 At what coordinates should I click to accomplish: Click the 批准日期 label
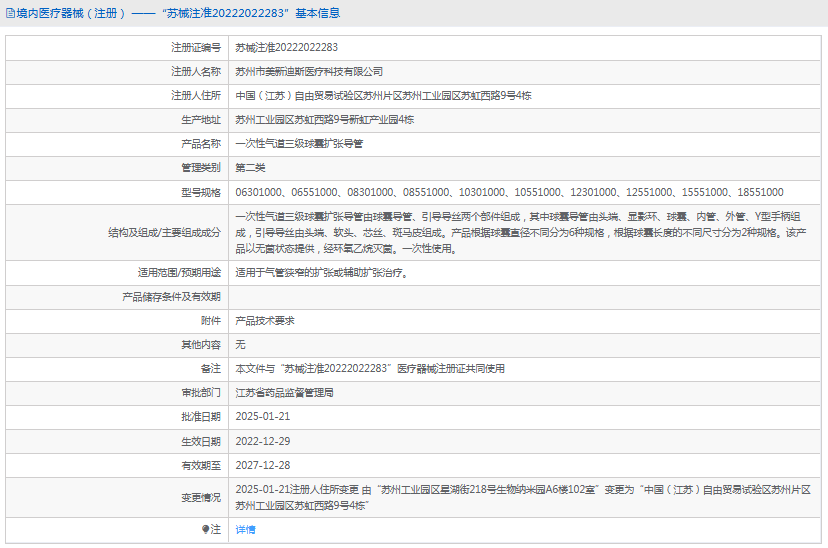201,417
